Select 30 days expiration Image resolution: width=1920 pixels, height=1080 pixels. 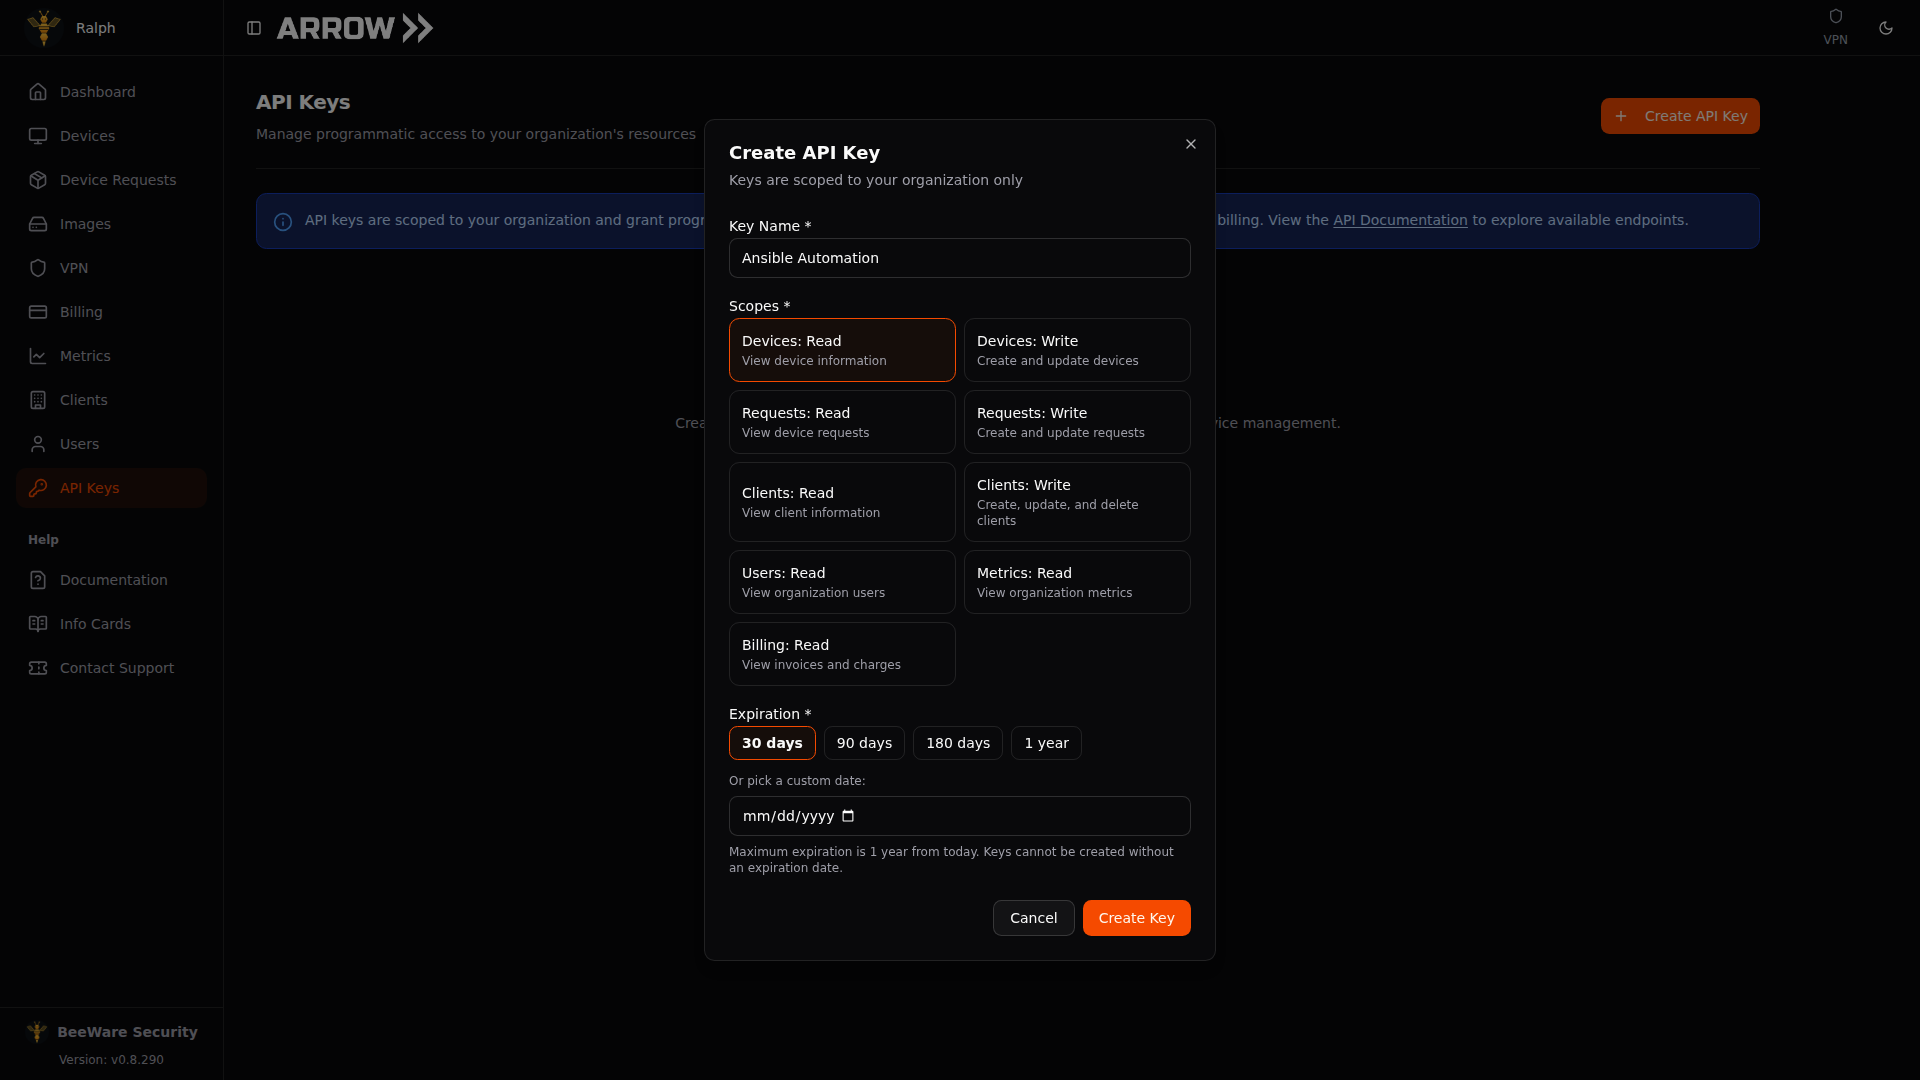point(772,743)
